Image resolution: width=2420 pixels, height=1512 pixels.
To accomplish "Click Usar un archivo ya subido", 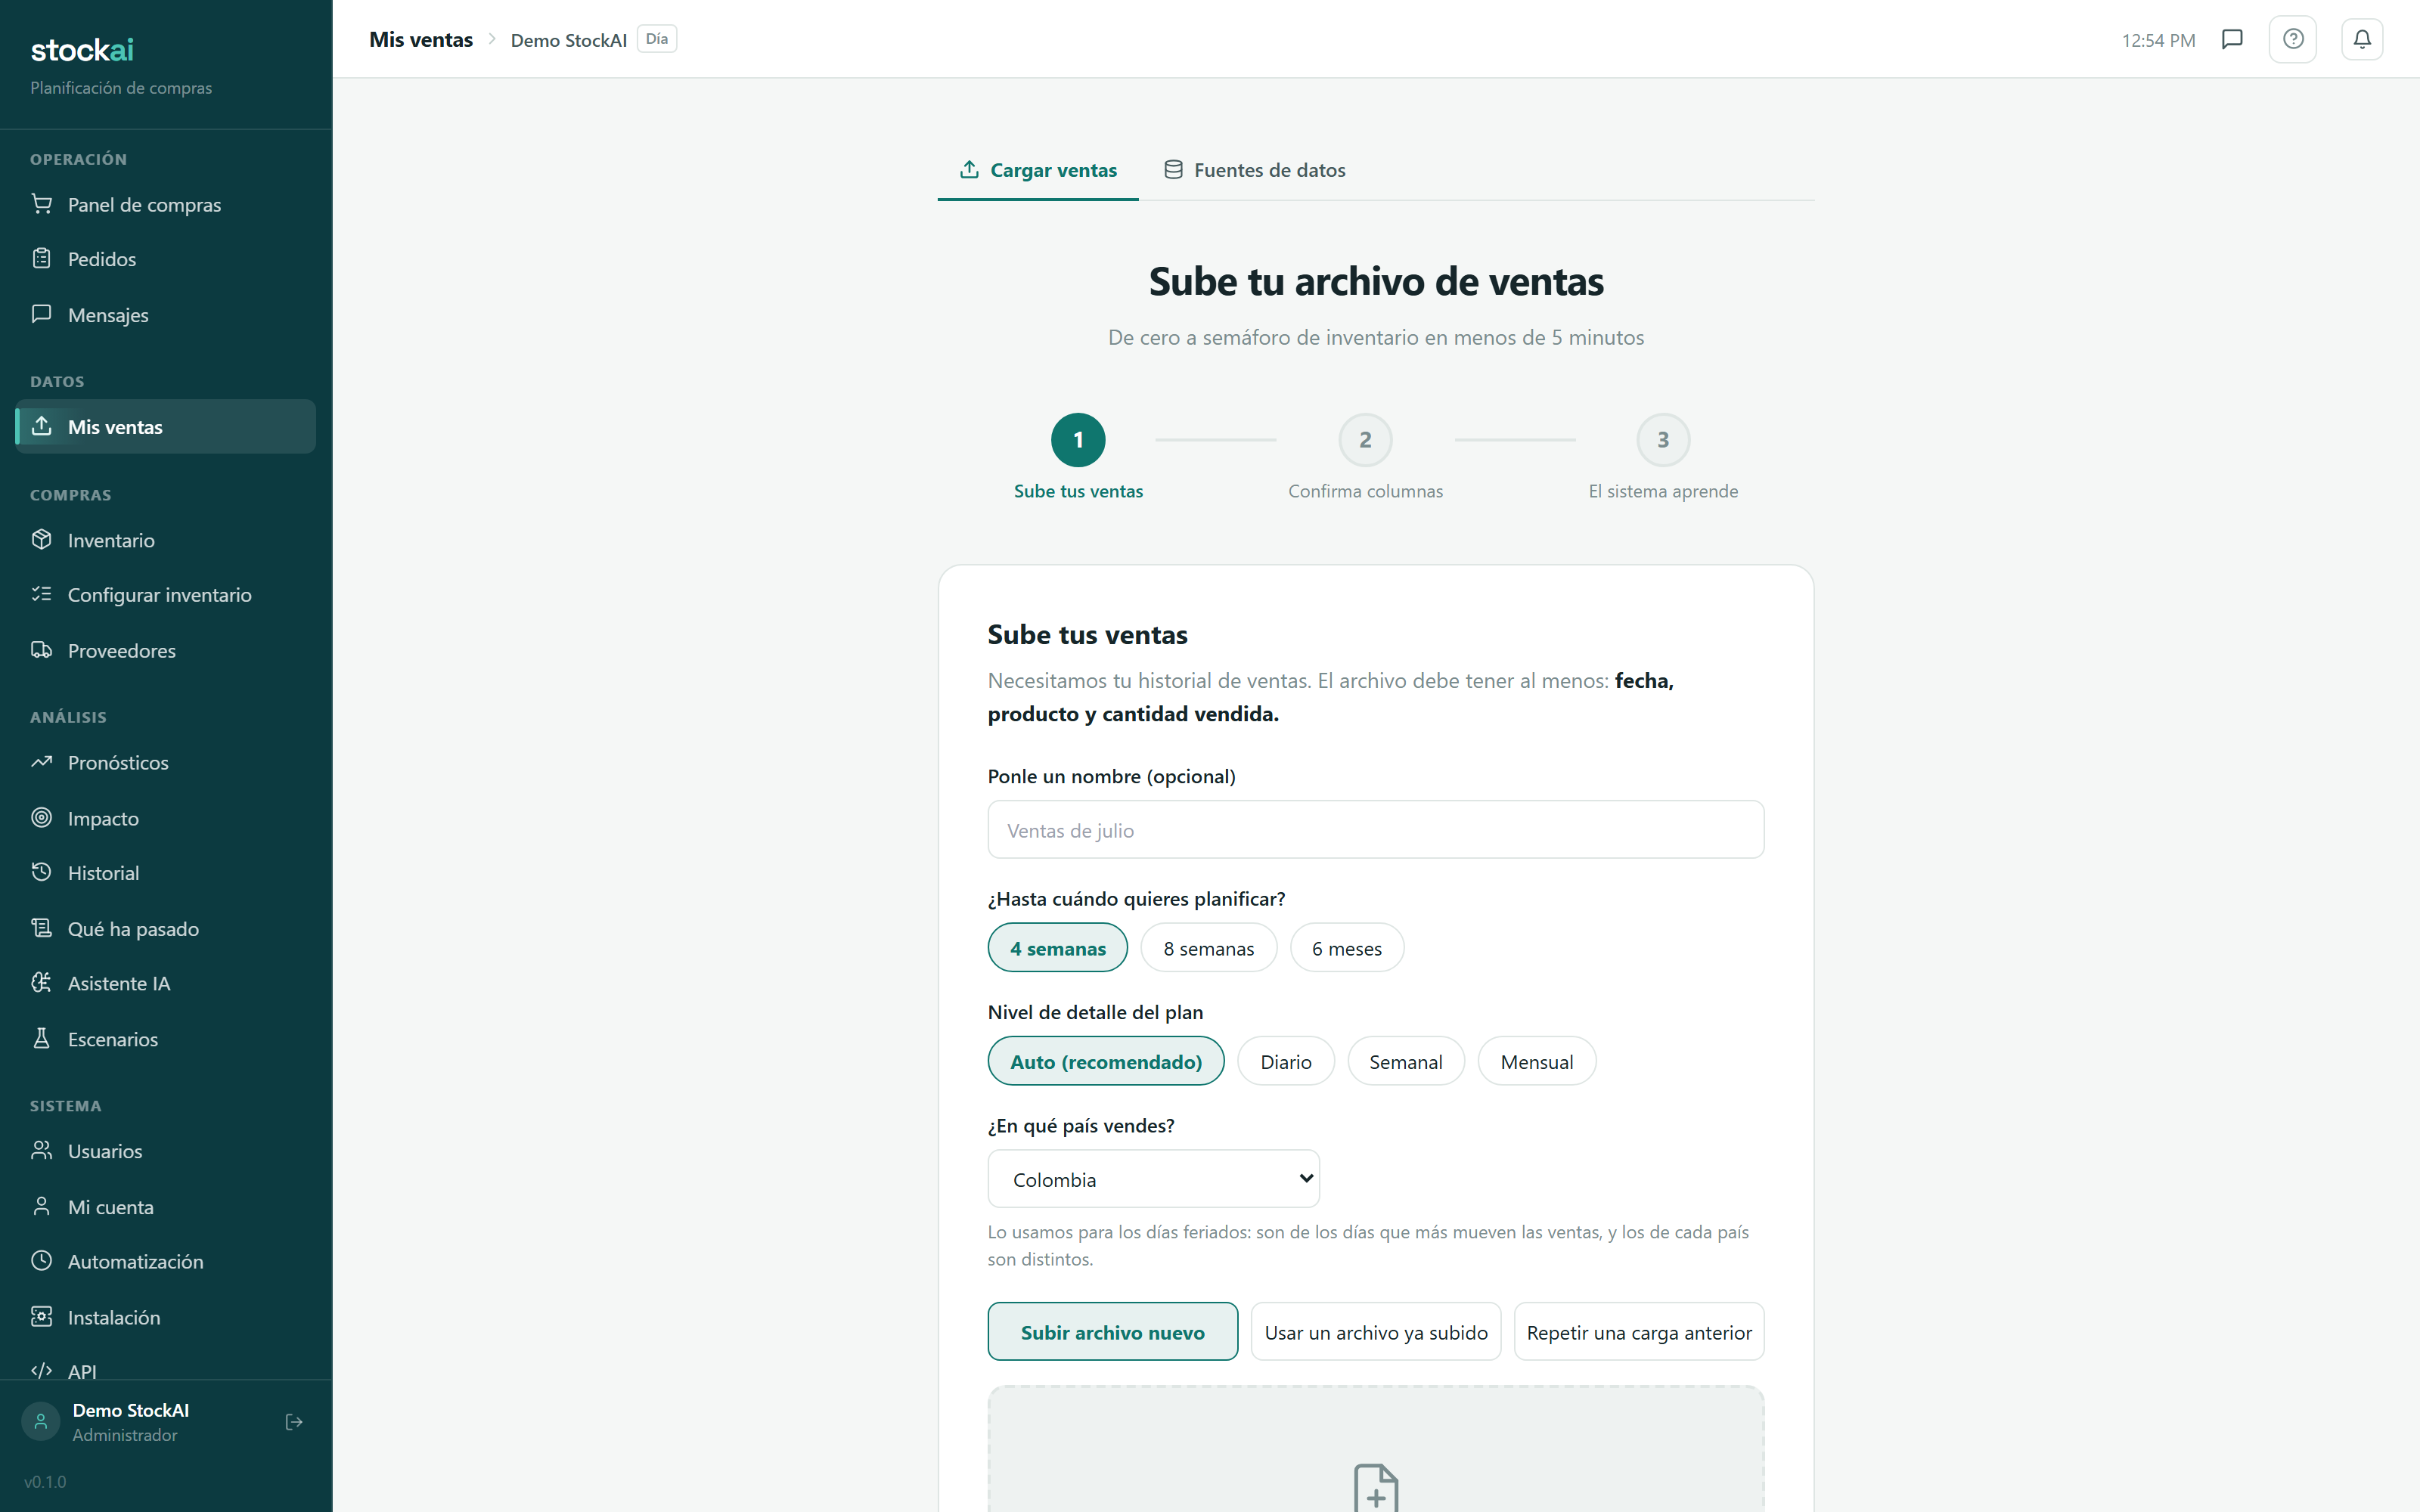I will point(1376,1332).
